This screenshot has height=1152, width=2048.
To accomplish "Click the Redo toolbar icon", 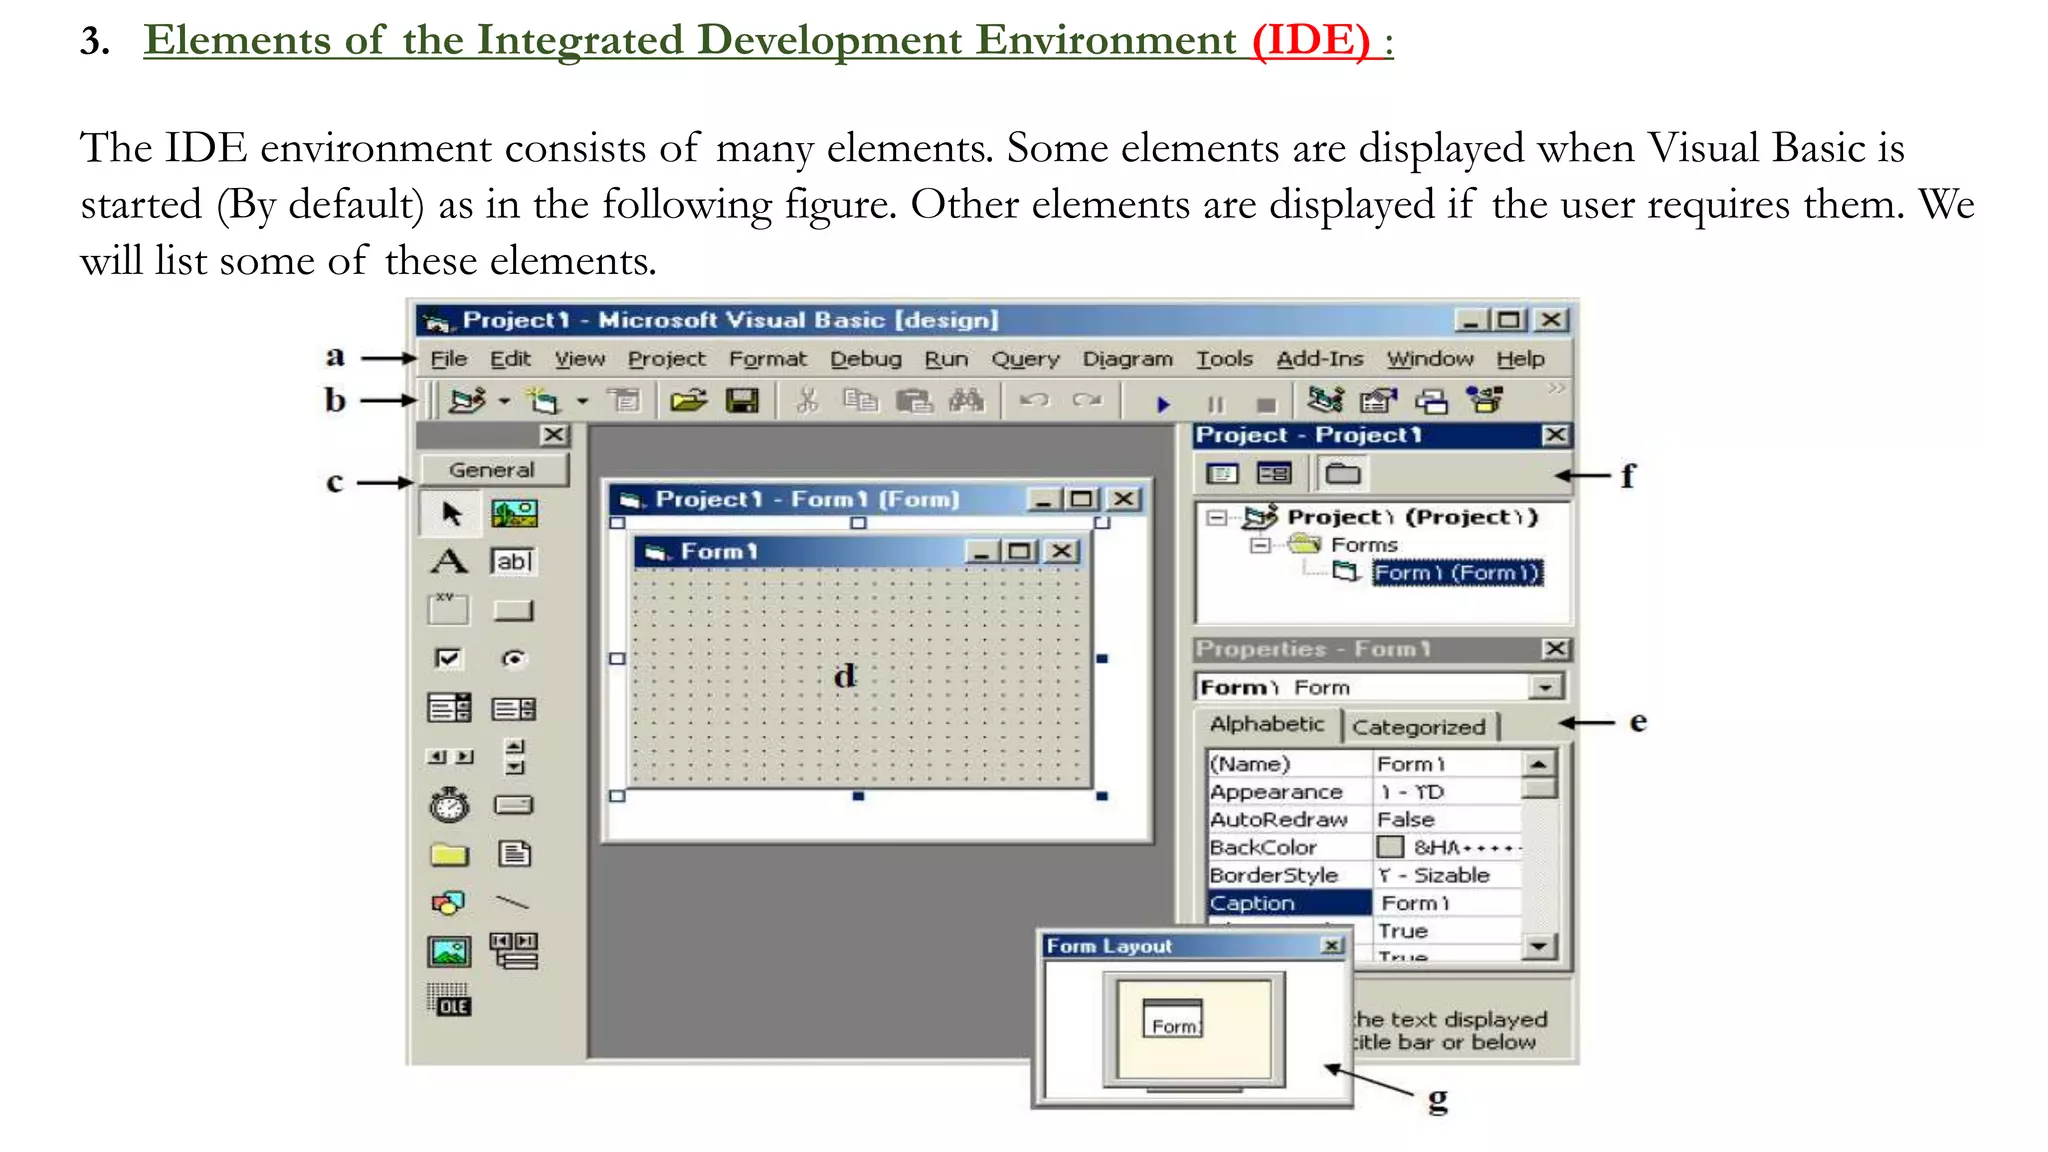I will point(1086,401).
